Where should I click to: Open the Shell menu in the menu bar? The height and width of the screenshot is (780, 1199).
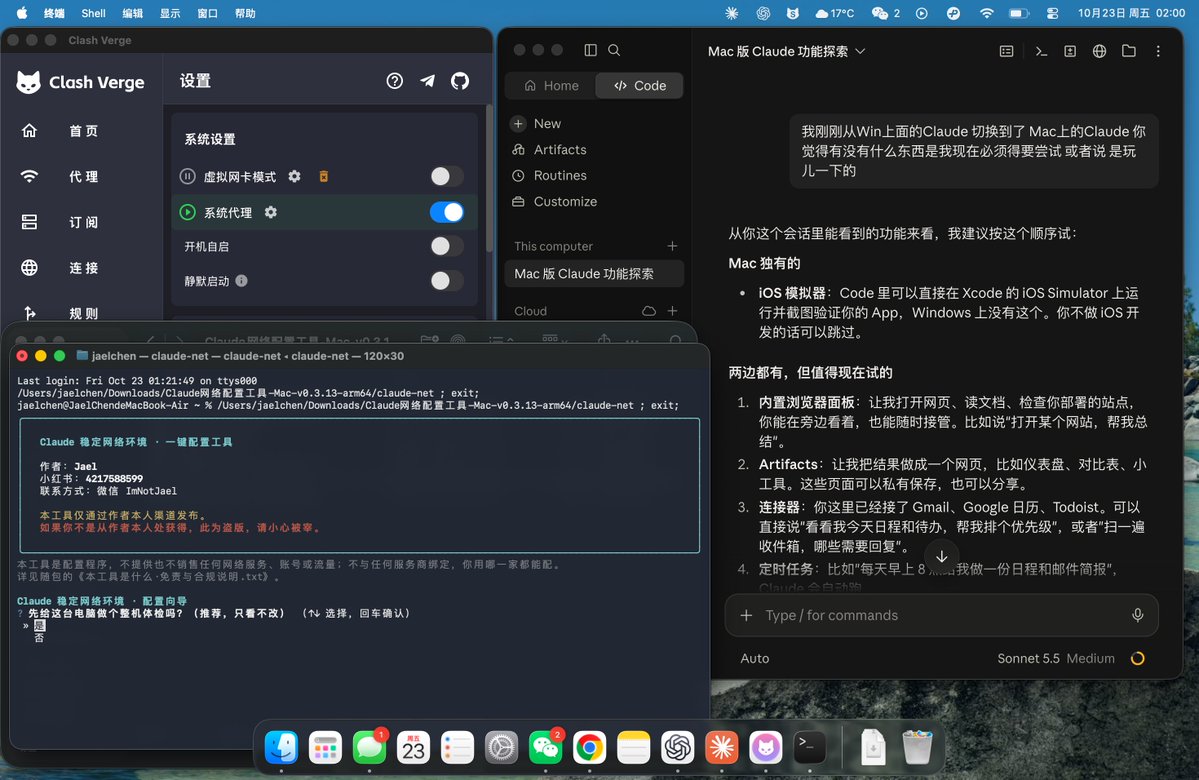coord(93,13)
